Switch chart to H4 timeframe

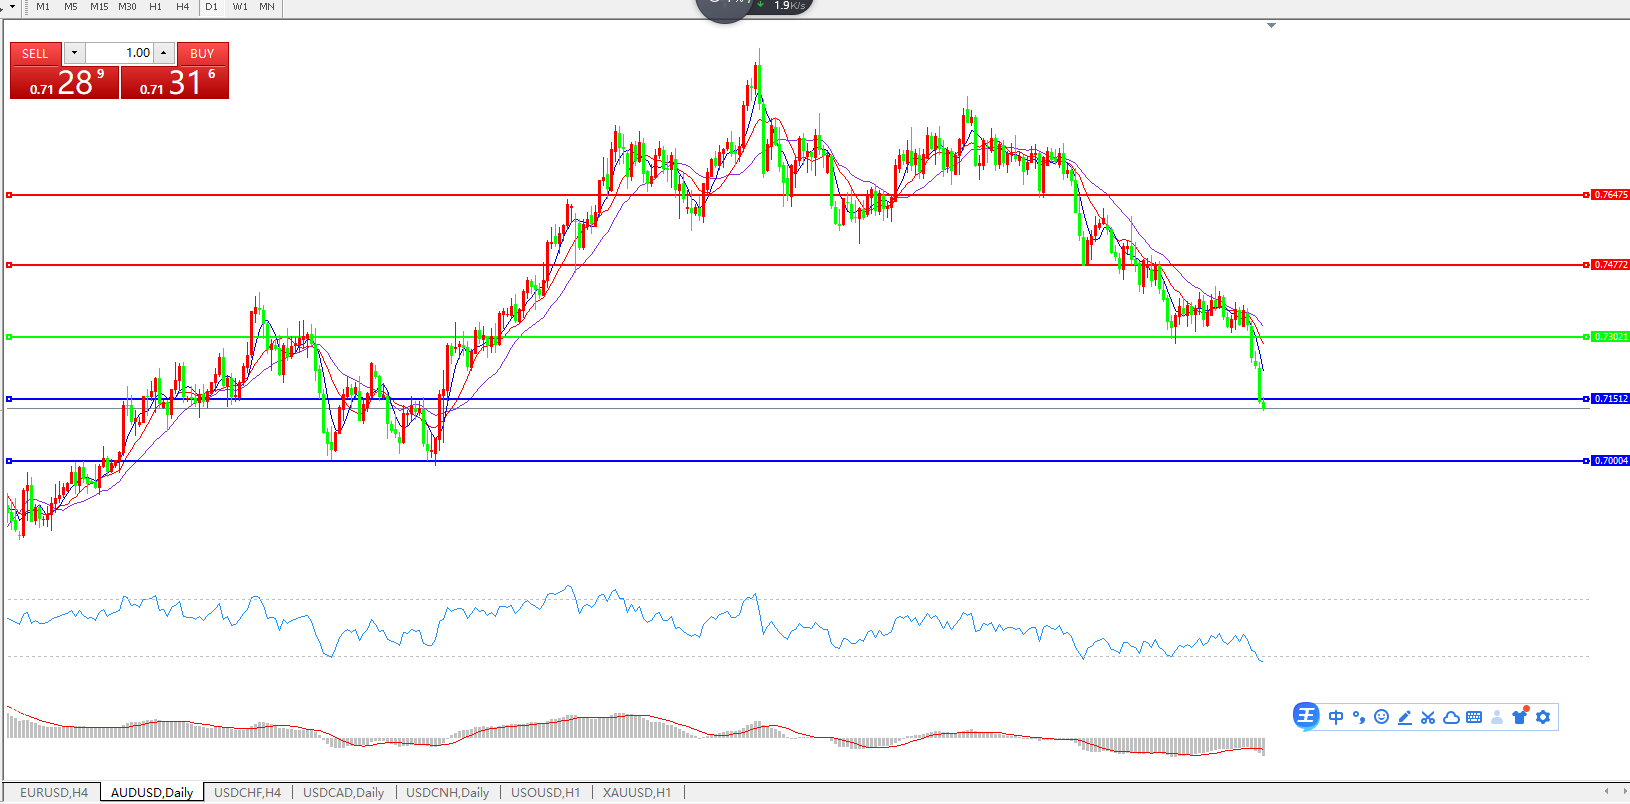tap(182, 7)
